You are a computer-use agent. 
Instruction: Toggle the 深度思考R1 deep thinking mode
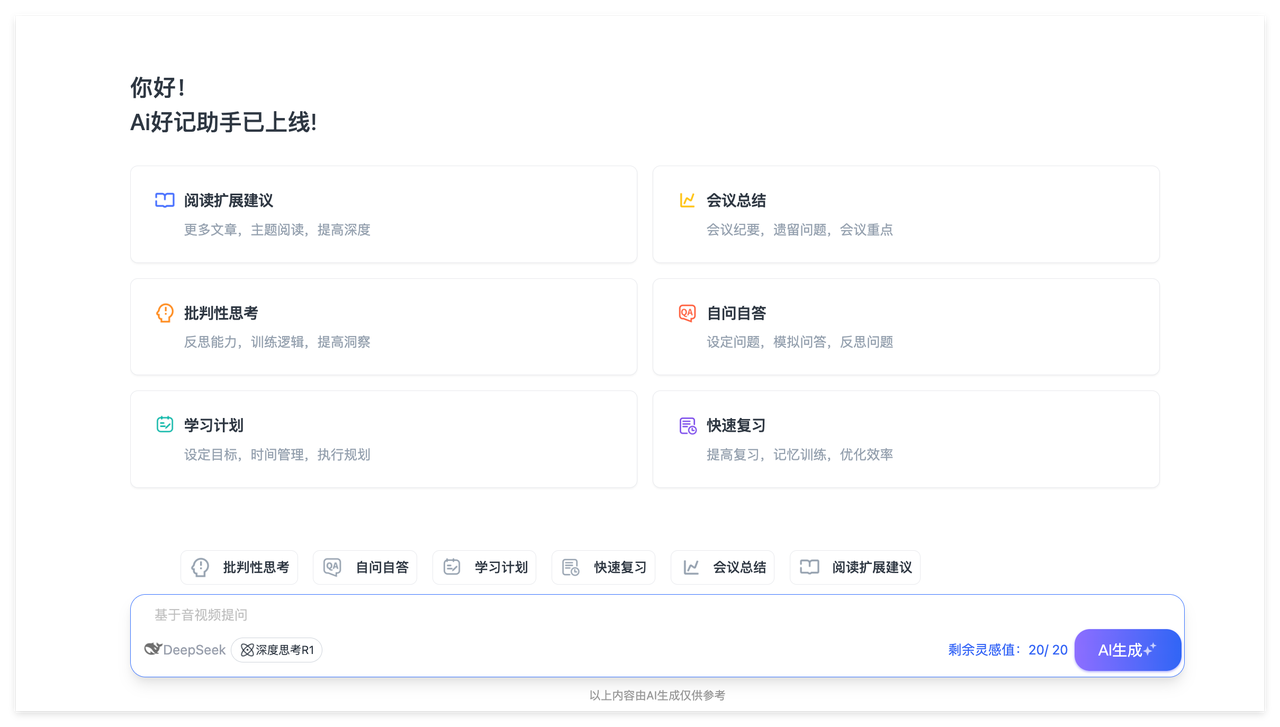point(277,650)
